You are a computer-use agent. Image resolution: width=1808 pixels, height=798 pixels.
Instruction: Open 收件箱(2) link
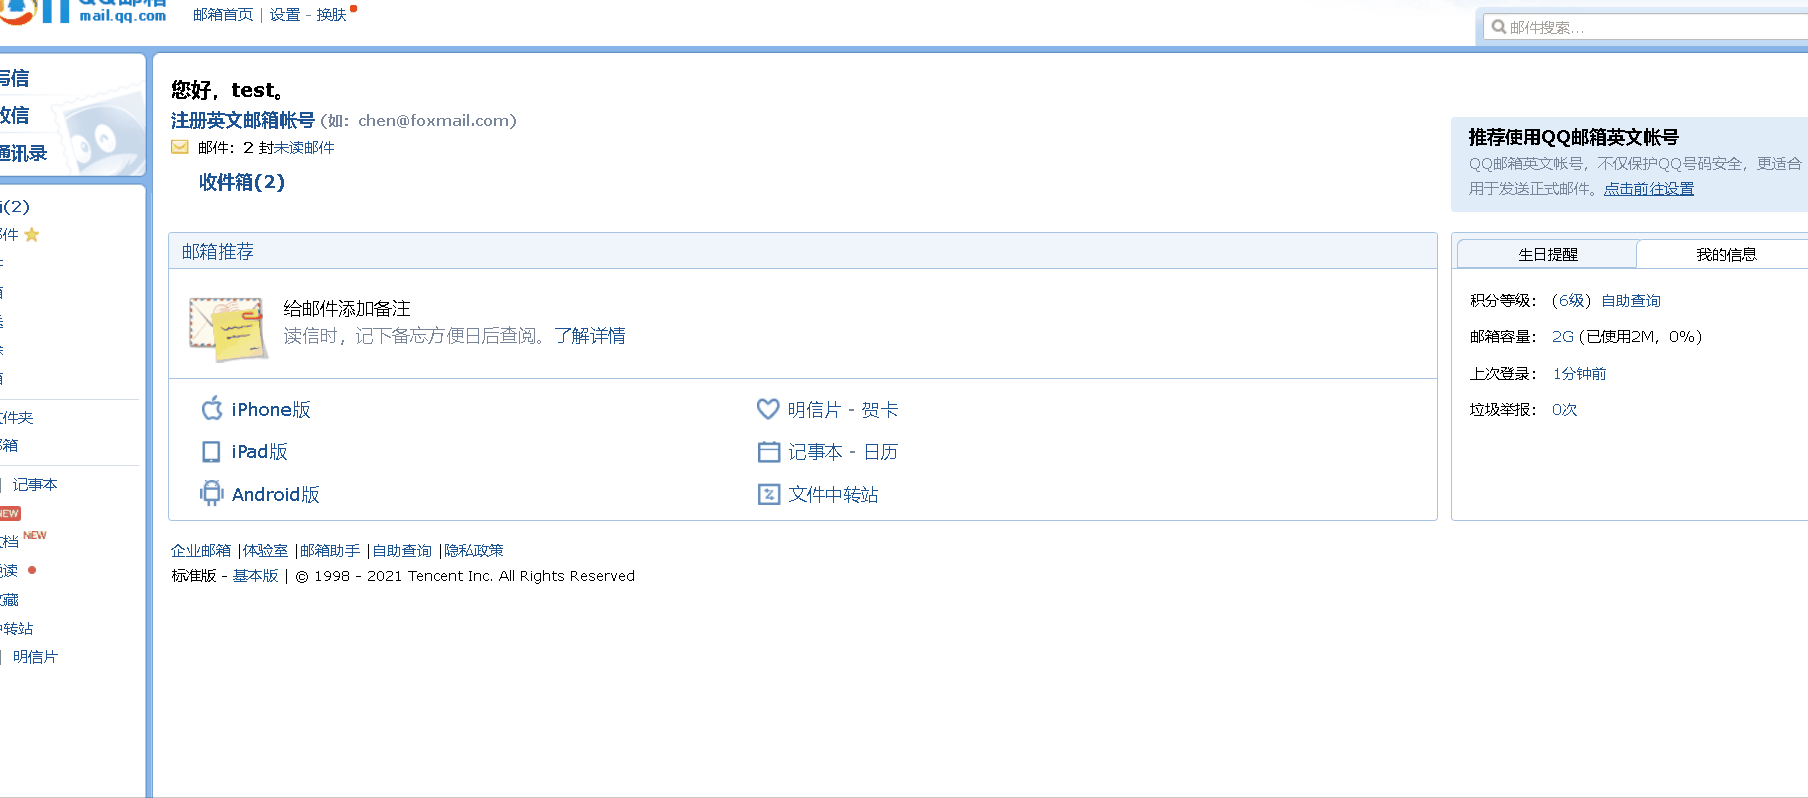click(242, 182)
